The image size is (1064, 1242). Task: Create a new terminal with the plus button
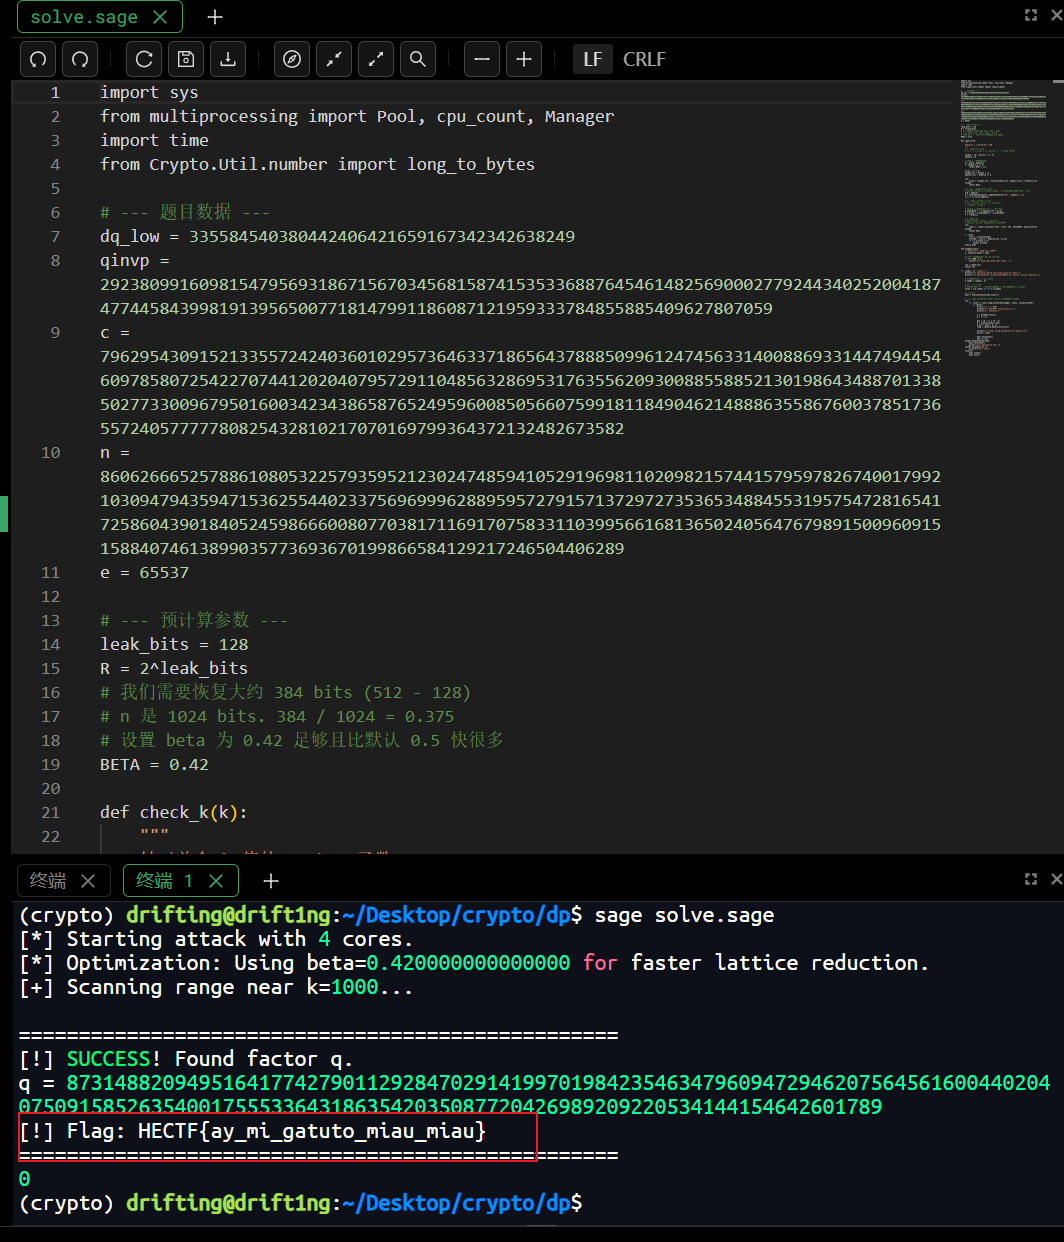[x=270, y=881]
